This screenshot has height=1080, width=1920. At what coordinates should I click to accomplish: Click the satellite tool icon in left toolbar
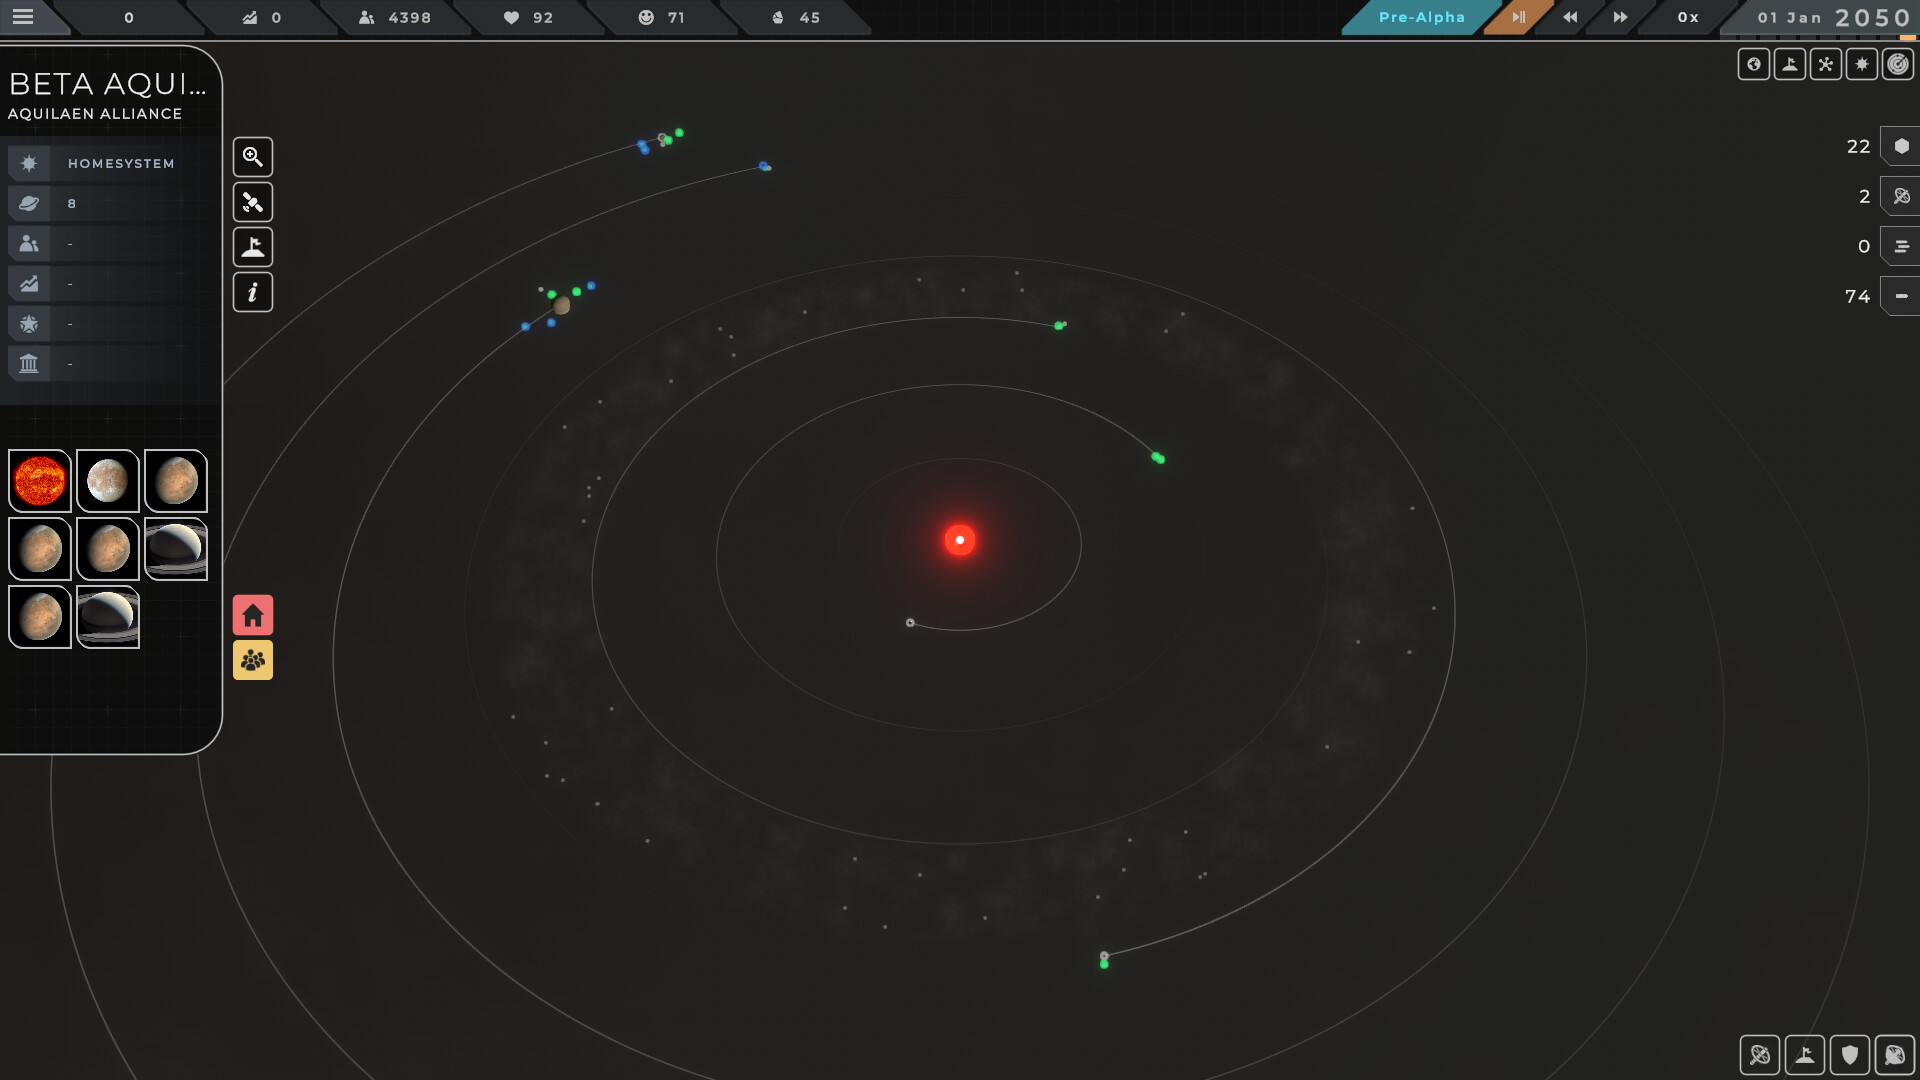click(253, 202)
